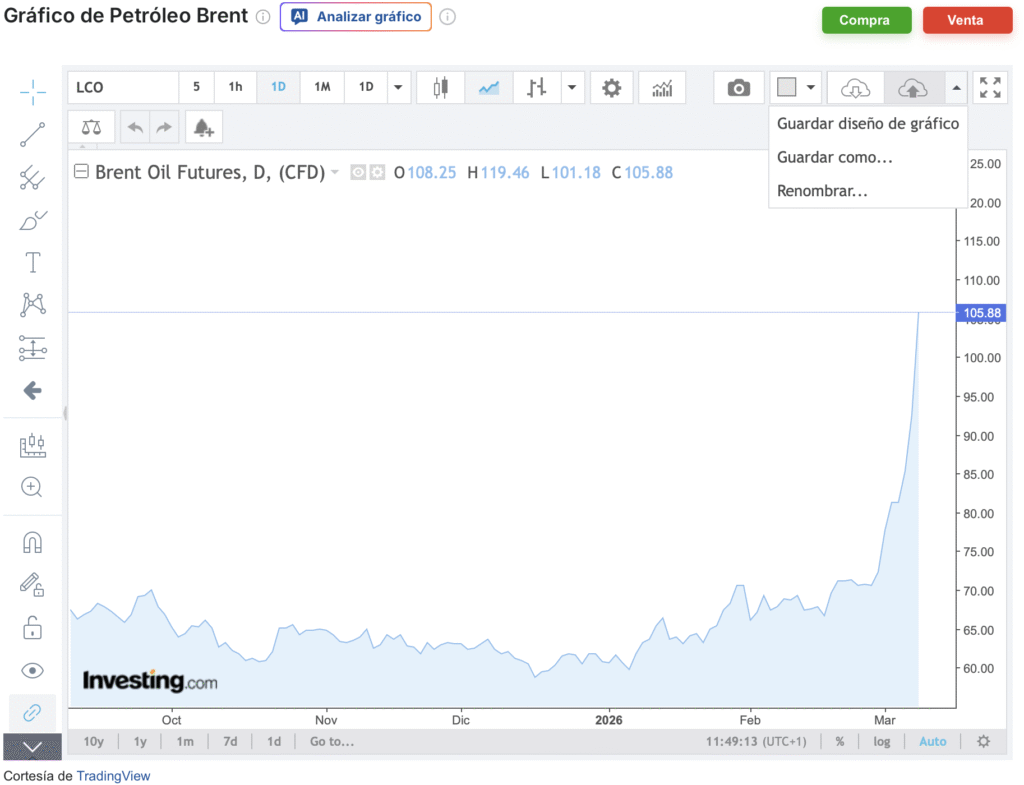Add an alert with the bell icon
Viewport: 1024px width, 785px height.
point(203,128)
